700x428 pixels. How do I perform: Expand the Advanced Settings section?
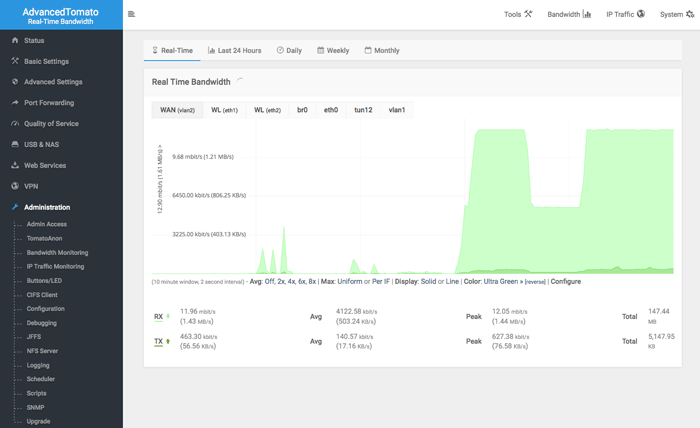tap(53, 82)
